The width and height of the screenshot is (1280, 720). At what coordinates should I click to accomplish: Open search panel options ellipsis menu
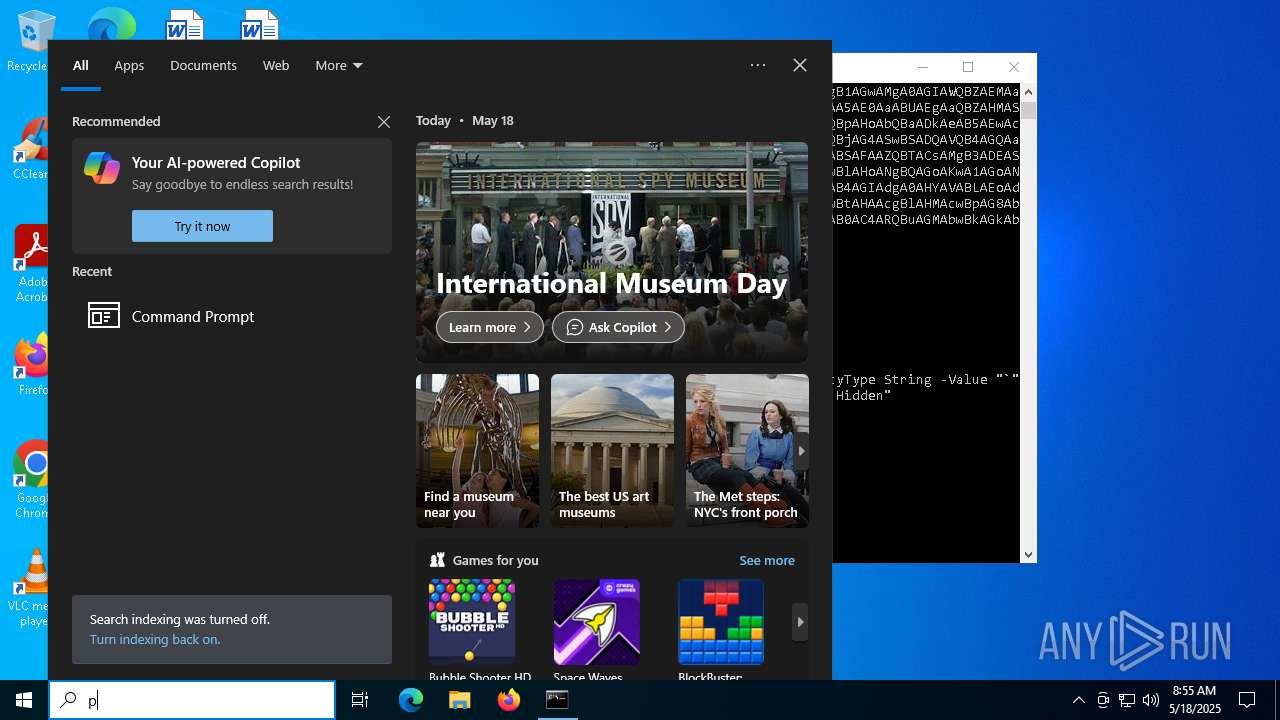point(758,65)
